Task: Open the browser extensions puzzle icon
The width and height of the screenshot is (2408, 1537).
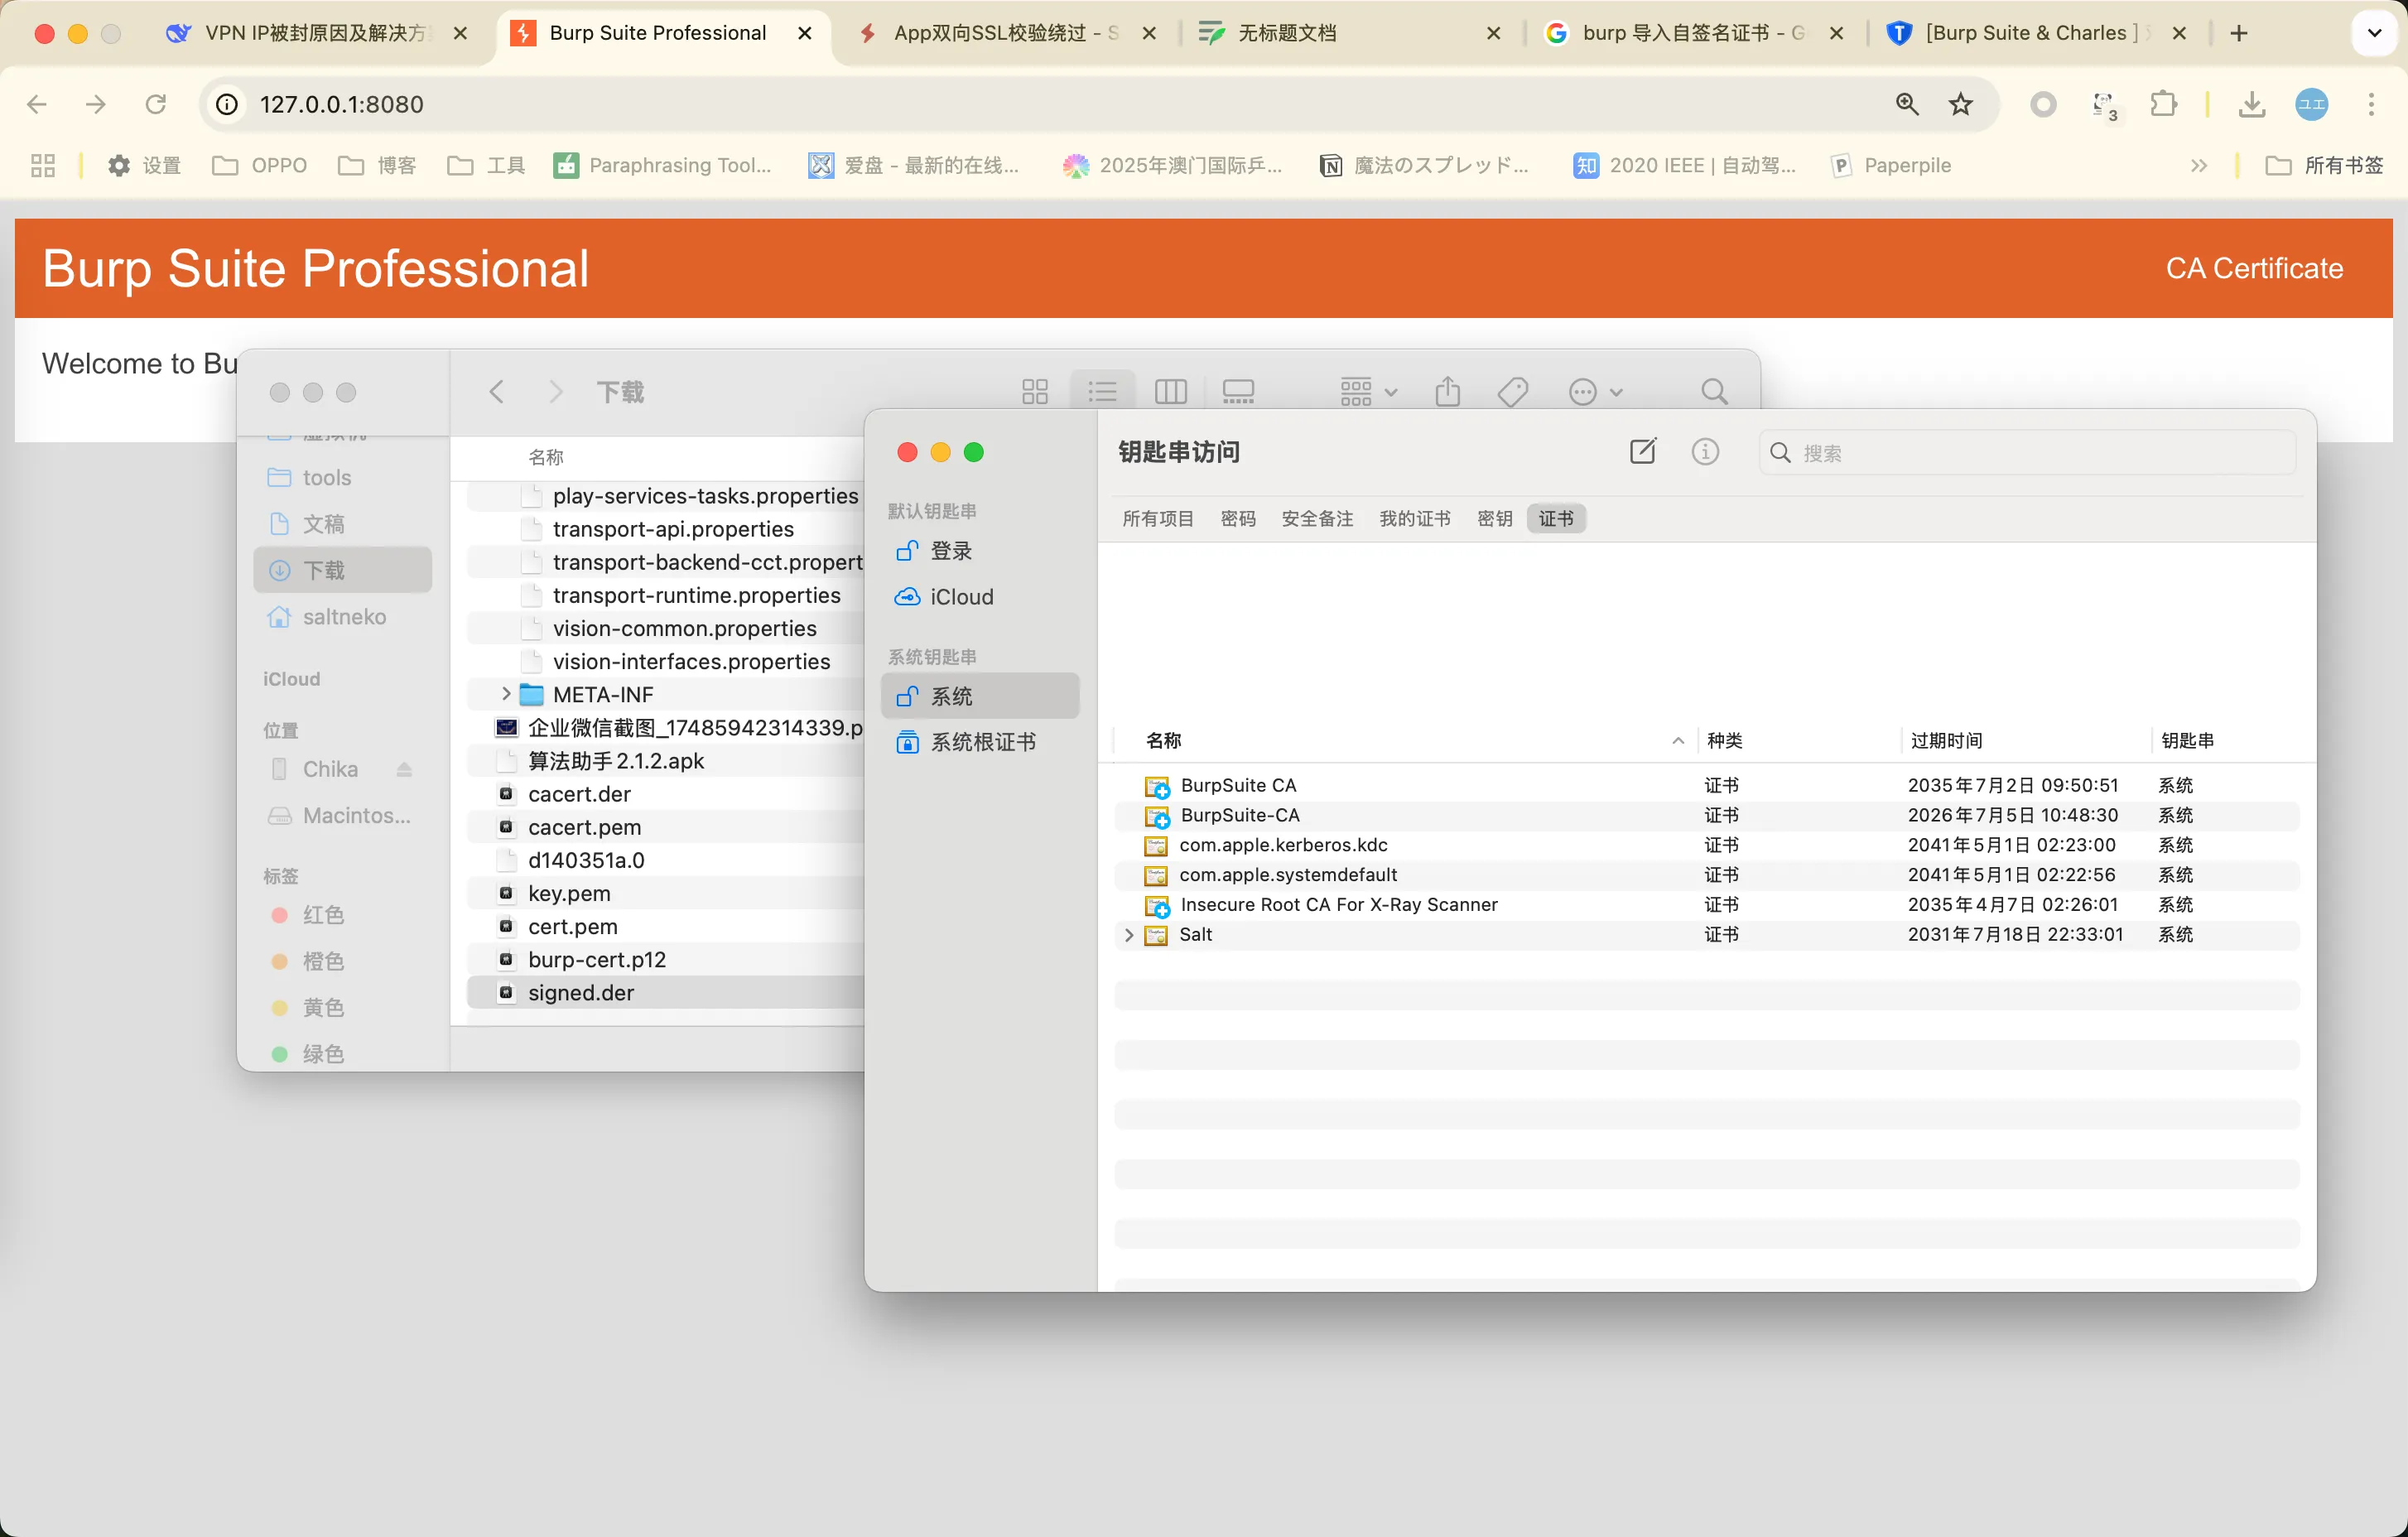Action: pyautogui.click(x=2163, y=104)
